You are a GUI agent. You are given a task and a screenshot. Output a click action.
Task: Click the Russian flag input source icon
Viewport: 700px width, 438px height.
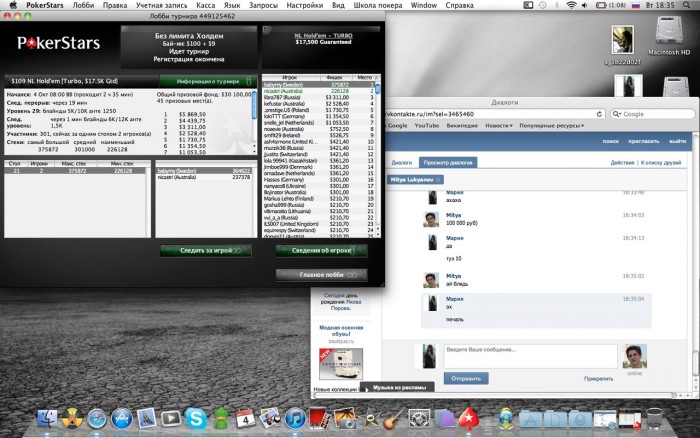click(x=636, y=5)
